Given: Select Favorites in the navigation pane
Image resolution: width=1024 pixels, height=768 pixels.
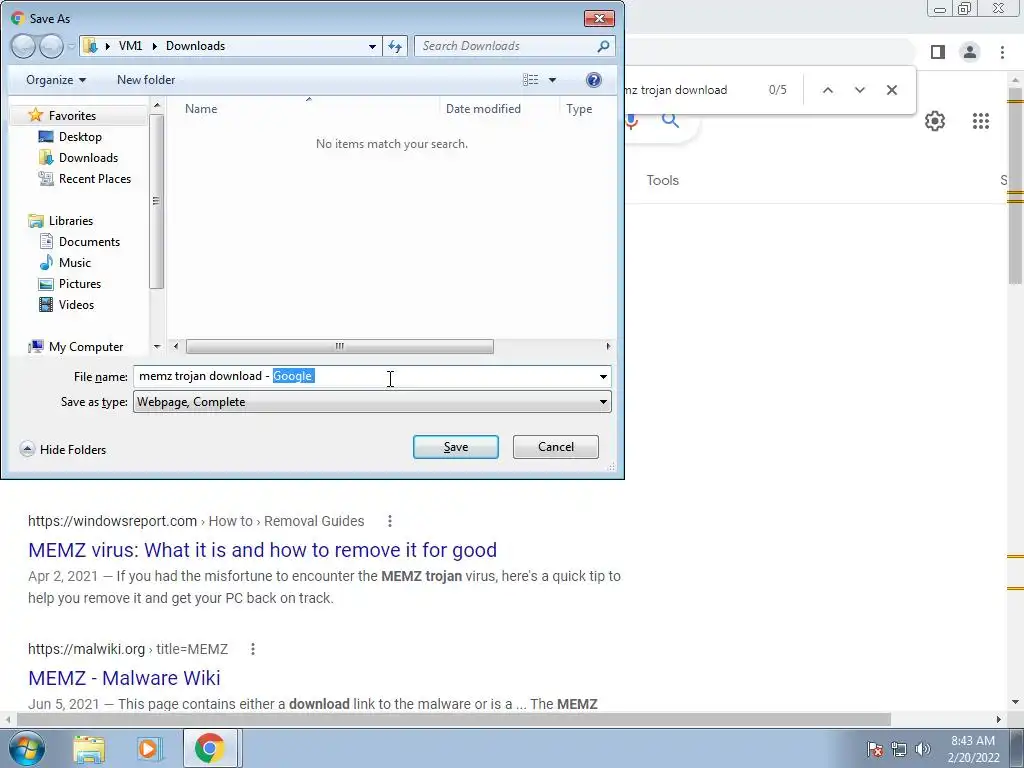Looking at the screenshot, I should coord(72,116).
